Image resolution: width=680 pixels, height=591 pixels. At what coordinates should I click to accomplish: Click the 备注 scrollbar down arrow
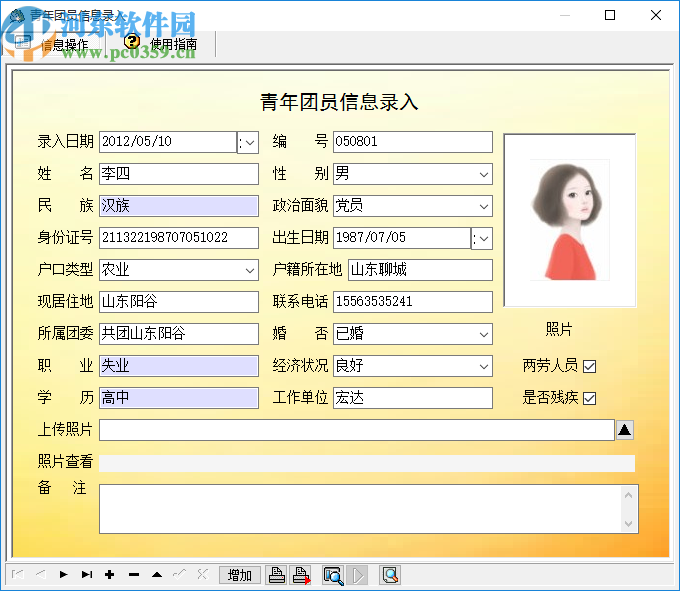(x=628, y=524)
